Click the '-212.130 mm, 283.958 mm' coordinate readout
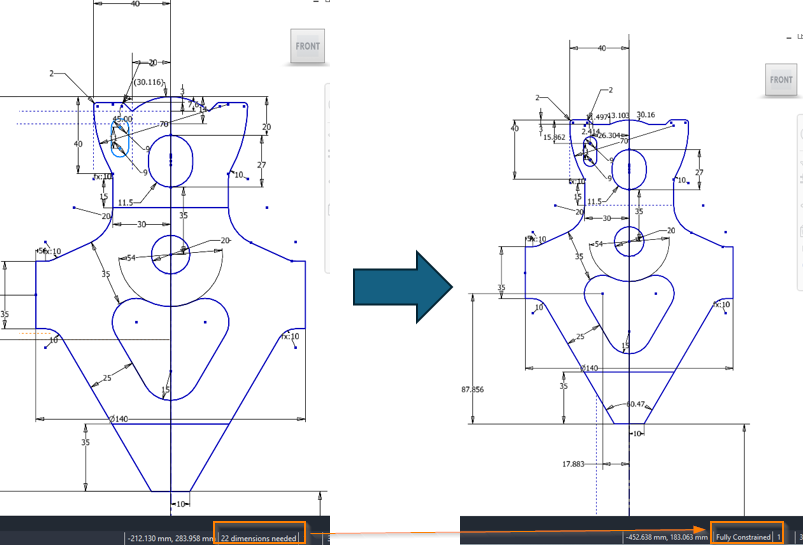803x545 pixels. coord(171,538)
